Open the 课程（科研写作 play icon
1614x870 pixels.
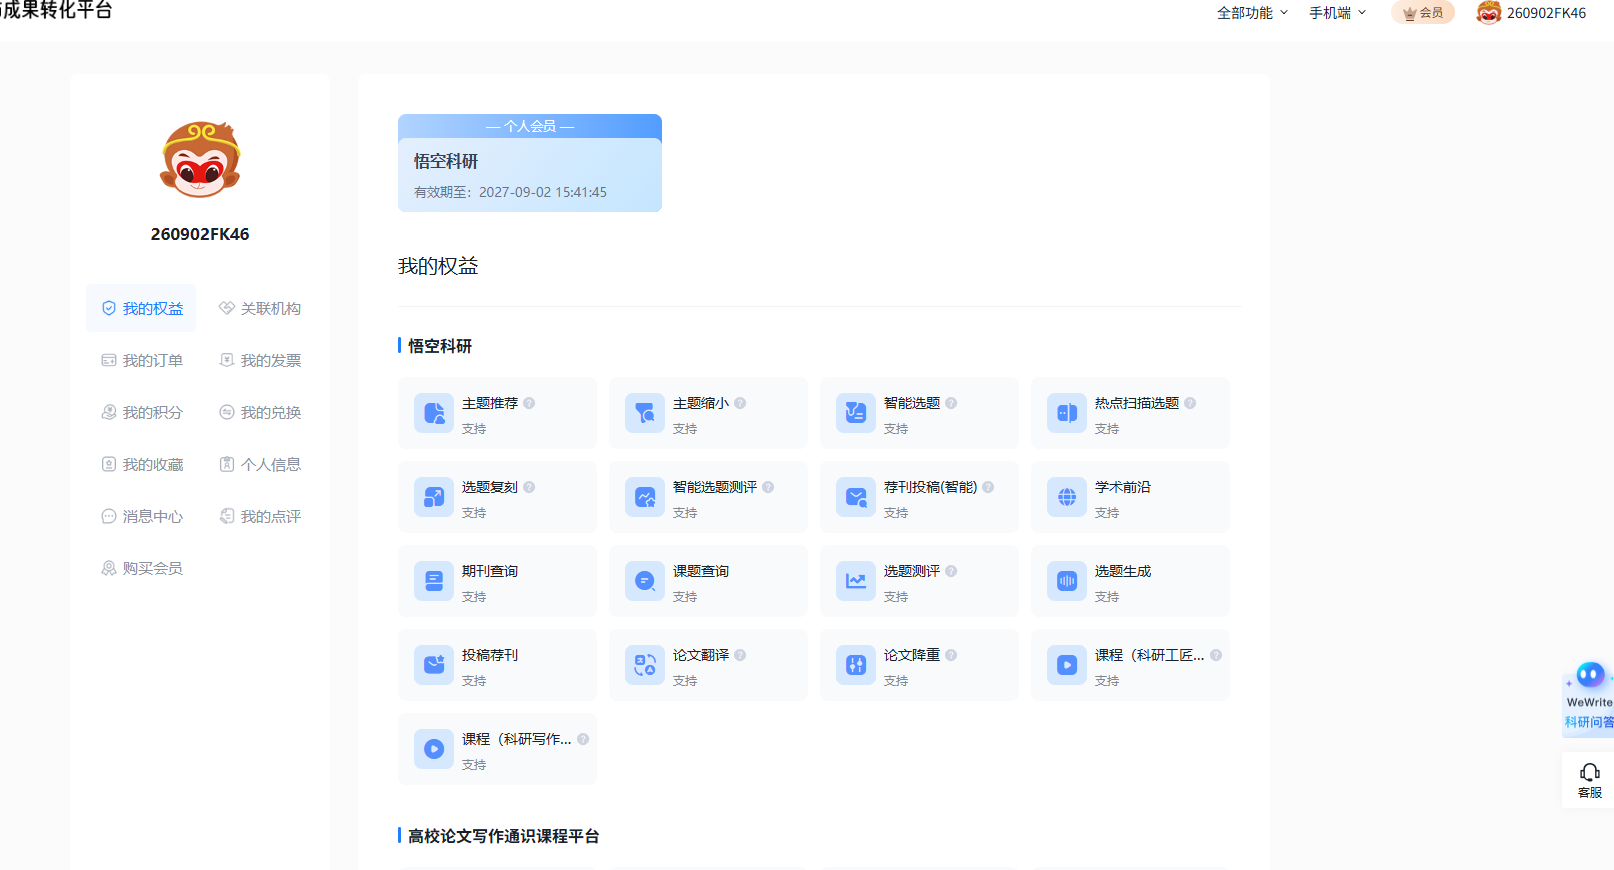434,749
